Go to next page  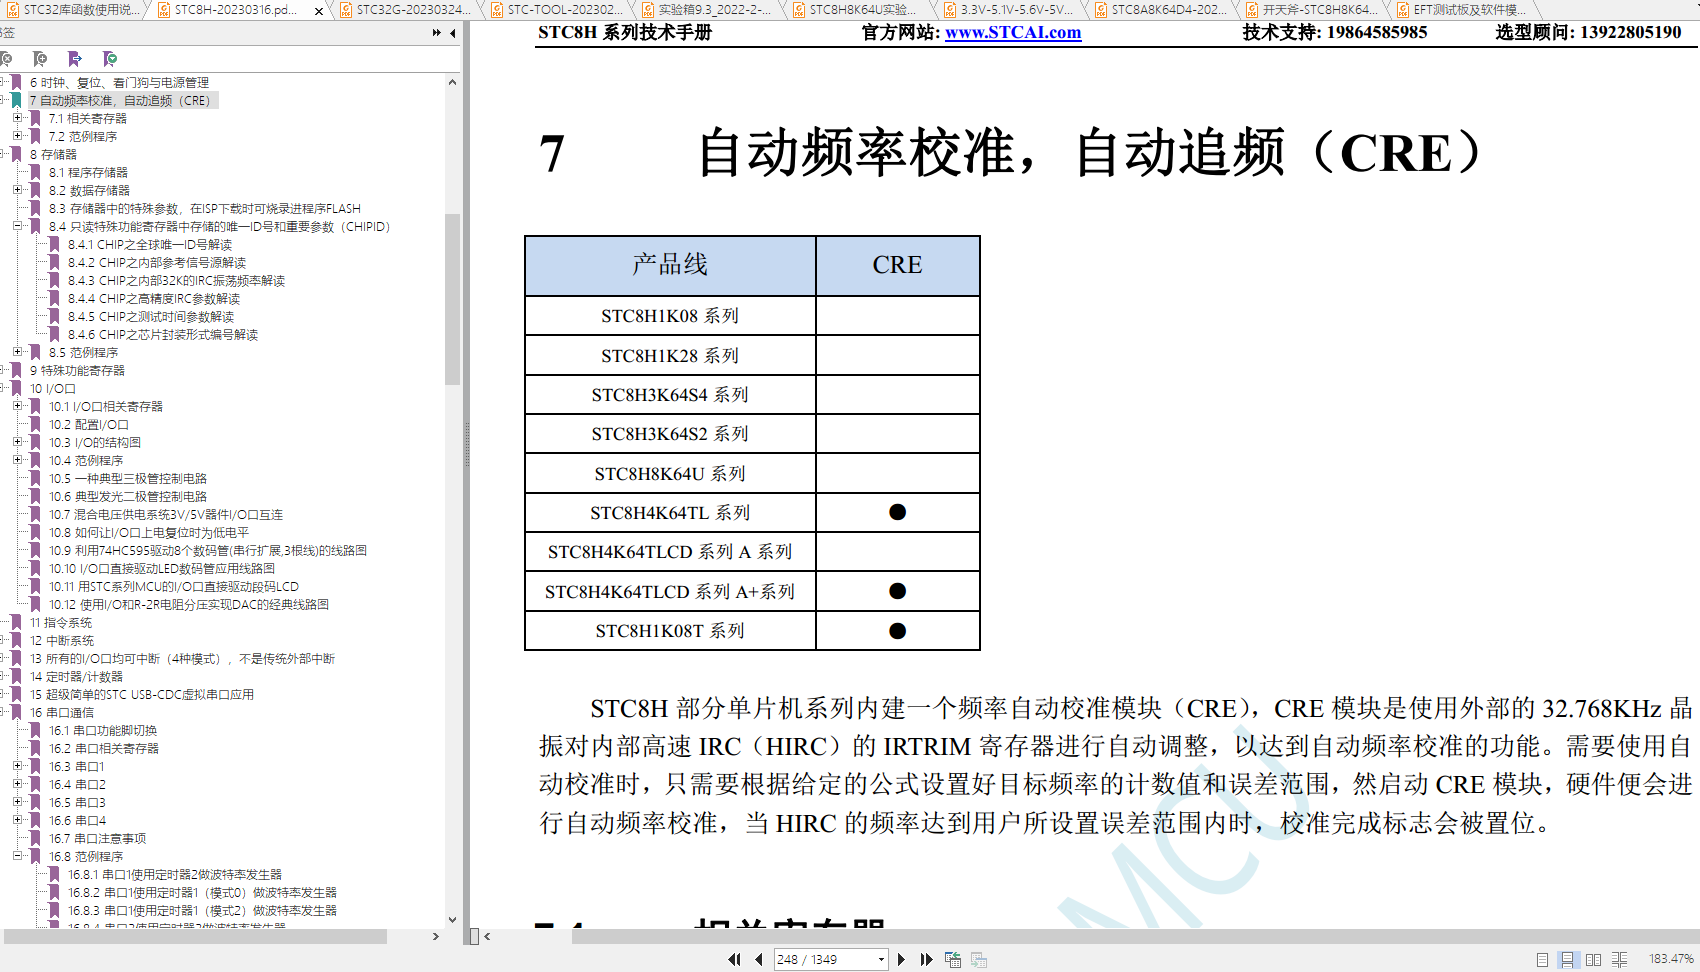[901, 959]
